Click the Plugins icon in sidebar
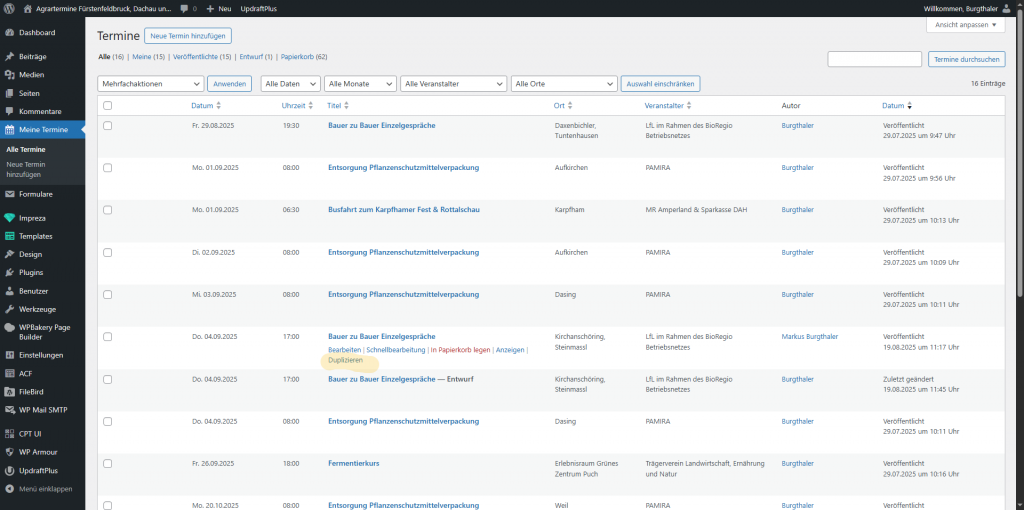This screenshot has width=1024, height=510. point(10,272)
